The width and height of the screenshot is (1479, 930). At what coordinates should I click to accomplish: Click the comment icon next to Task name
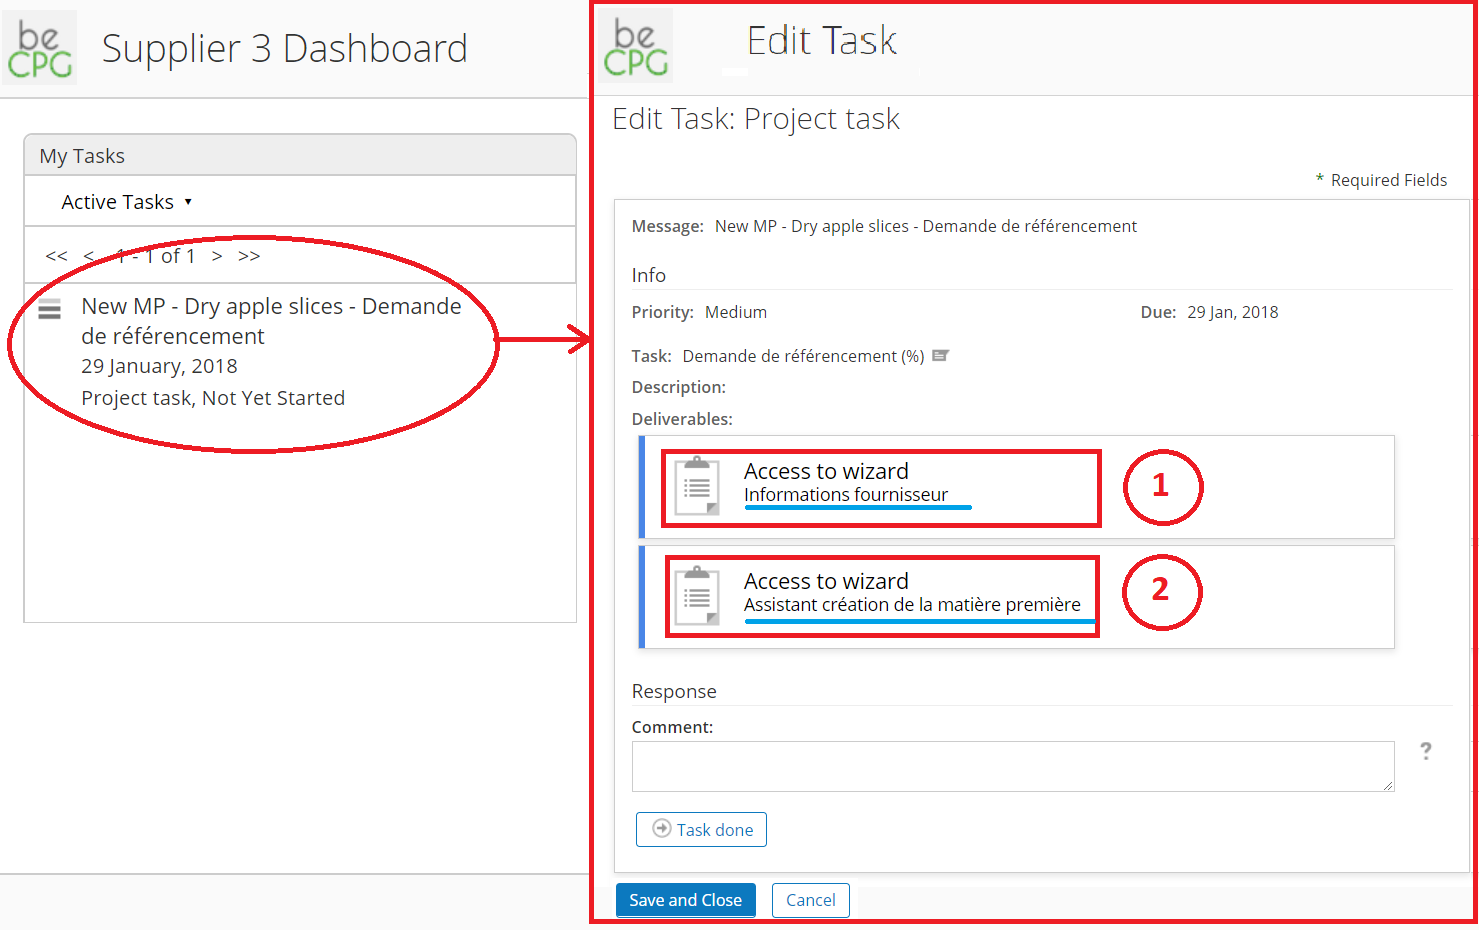(940, 356)
